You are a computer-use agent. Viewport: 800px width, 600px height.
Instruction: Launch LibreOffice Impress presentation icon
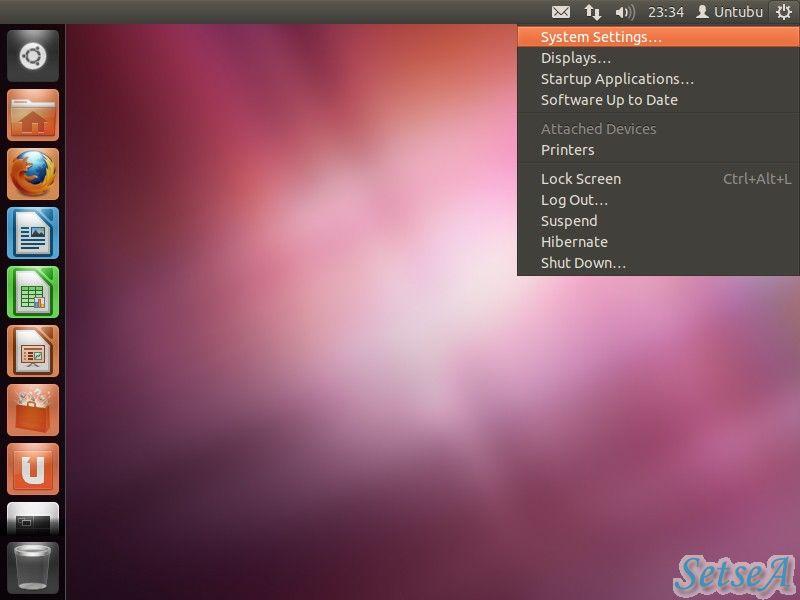coord(33,351)
